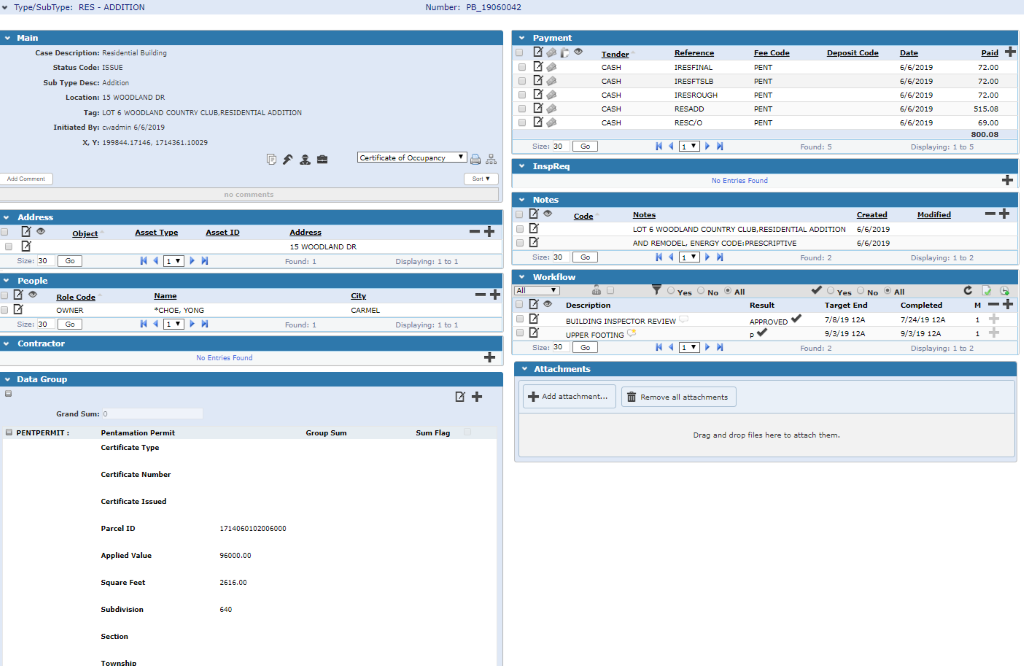Image resolution: width=1024 pixels, height=666 pixels.
Task: Sort people by Role Code column
Action: tap(76, 297)
